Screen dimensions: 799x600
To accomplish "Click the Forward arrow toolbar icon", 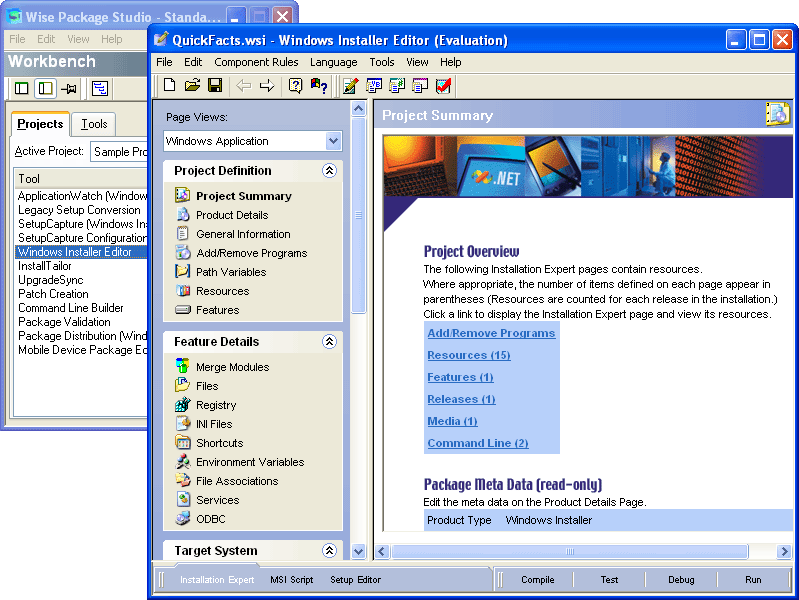I will click(267, 86).
